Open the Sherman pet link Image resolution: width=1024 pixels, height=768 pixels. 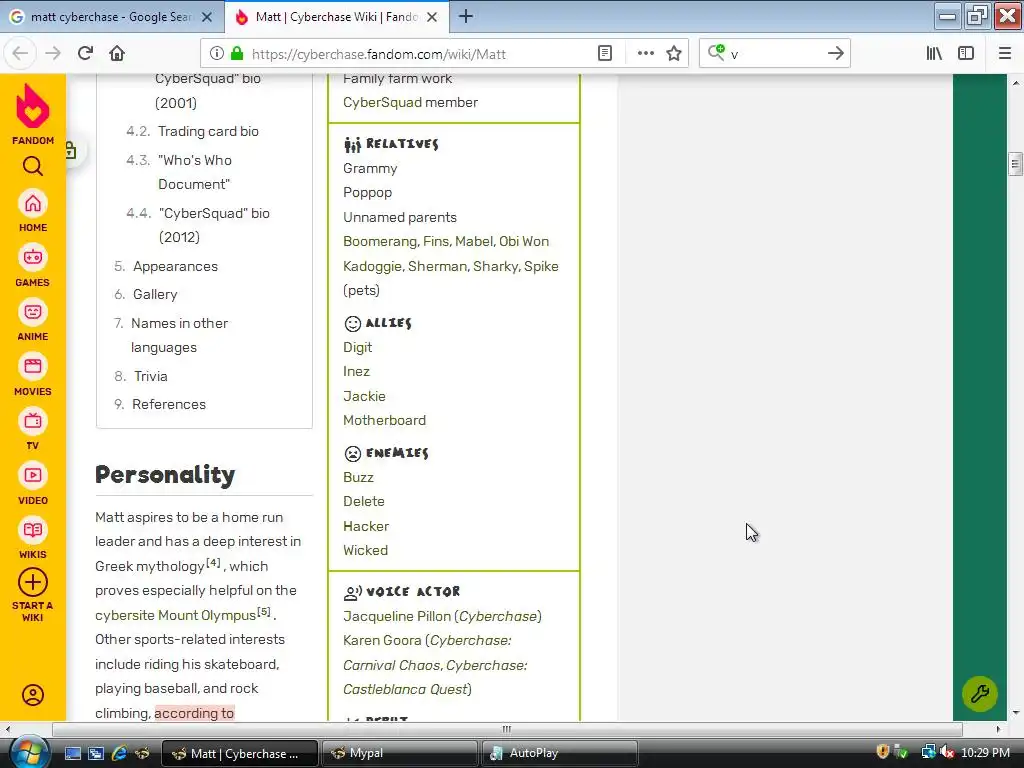(x=438, y=266)
